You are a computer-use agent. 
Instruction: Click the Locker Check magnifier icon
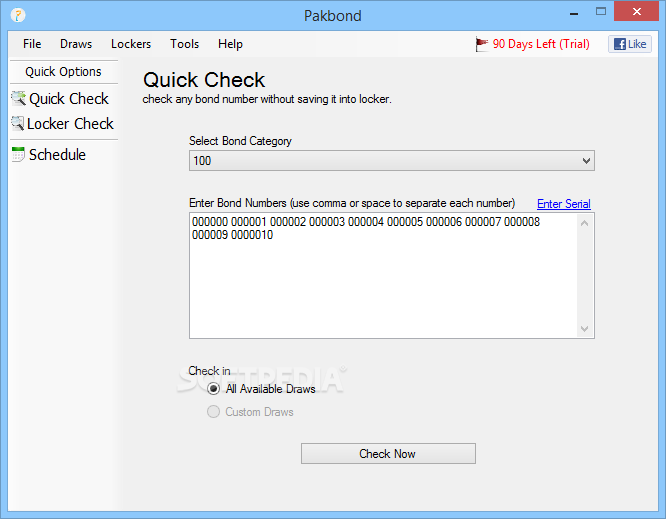(17, 124)
